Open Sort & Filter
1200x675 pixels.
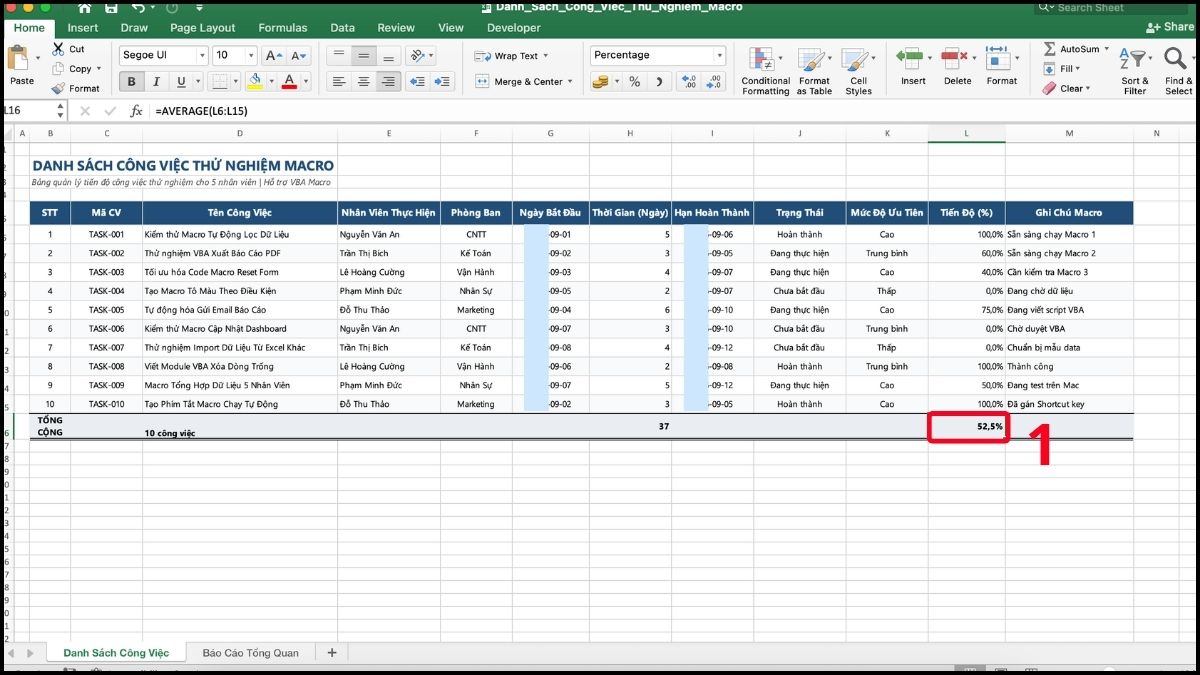(x=1135, y=71)
